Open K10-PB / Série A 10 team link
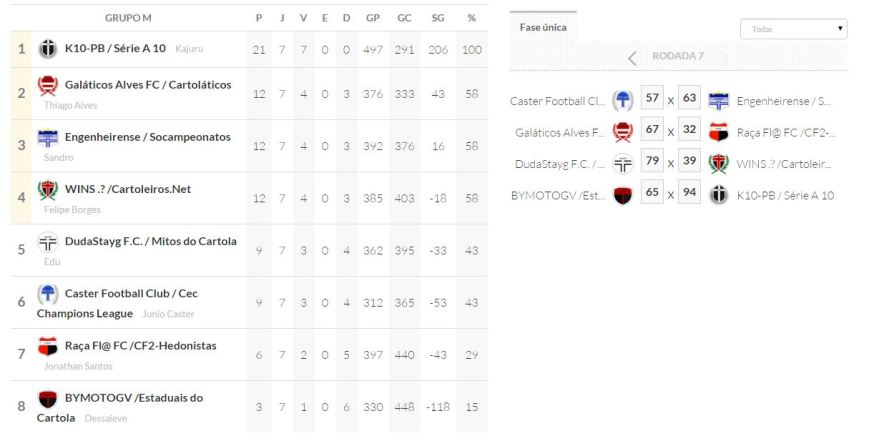The height and width of the screenshot is (436, 869). point(115,48)
